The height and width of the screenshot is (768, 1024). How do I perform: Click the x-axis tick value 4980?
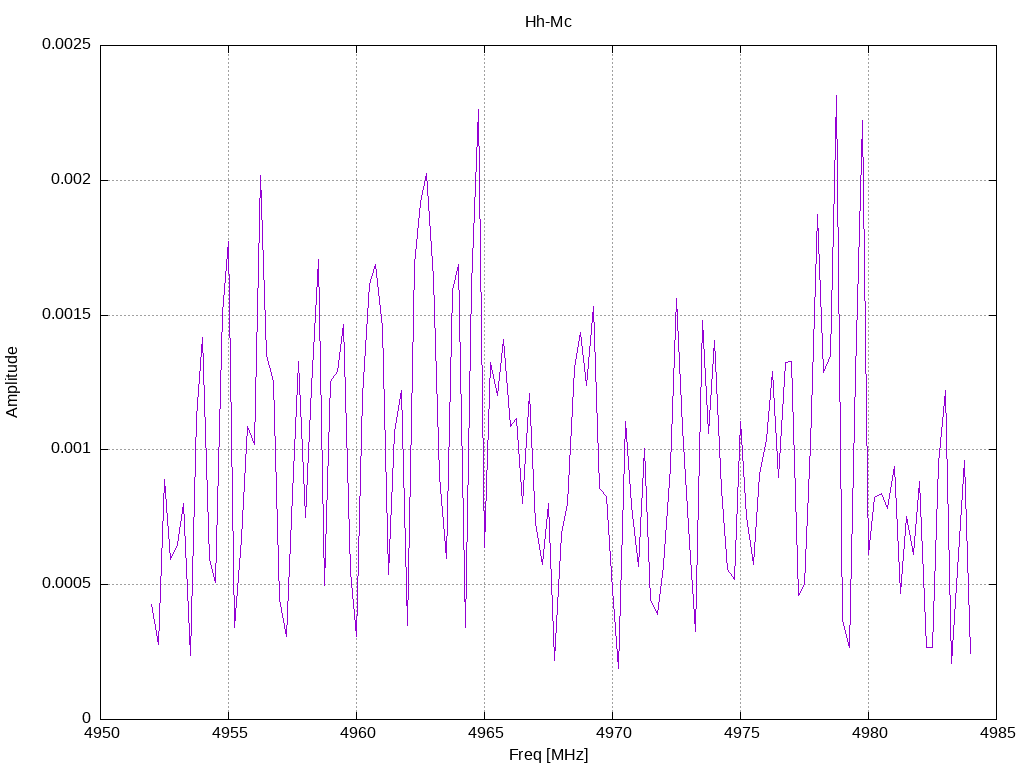pyautogui.click(x=869, y=733)
